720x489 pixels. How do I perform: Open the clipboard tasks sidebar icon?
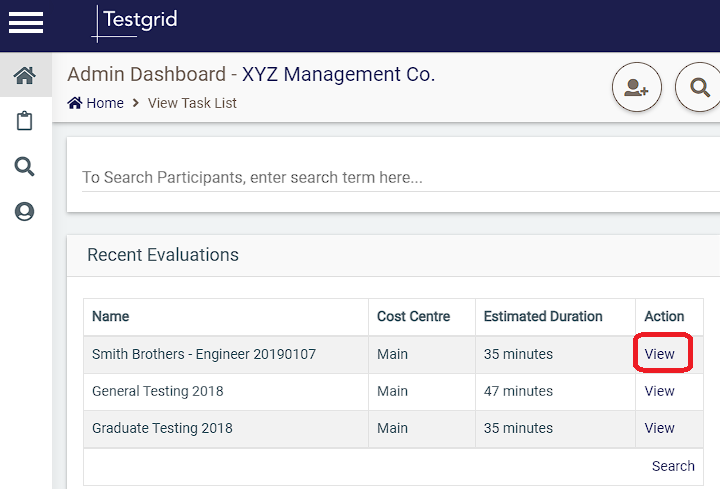(25, 121)
